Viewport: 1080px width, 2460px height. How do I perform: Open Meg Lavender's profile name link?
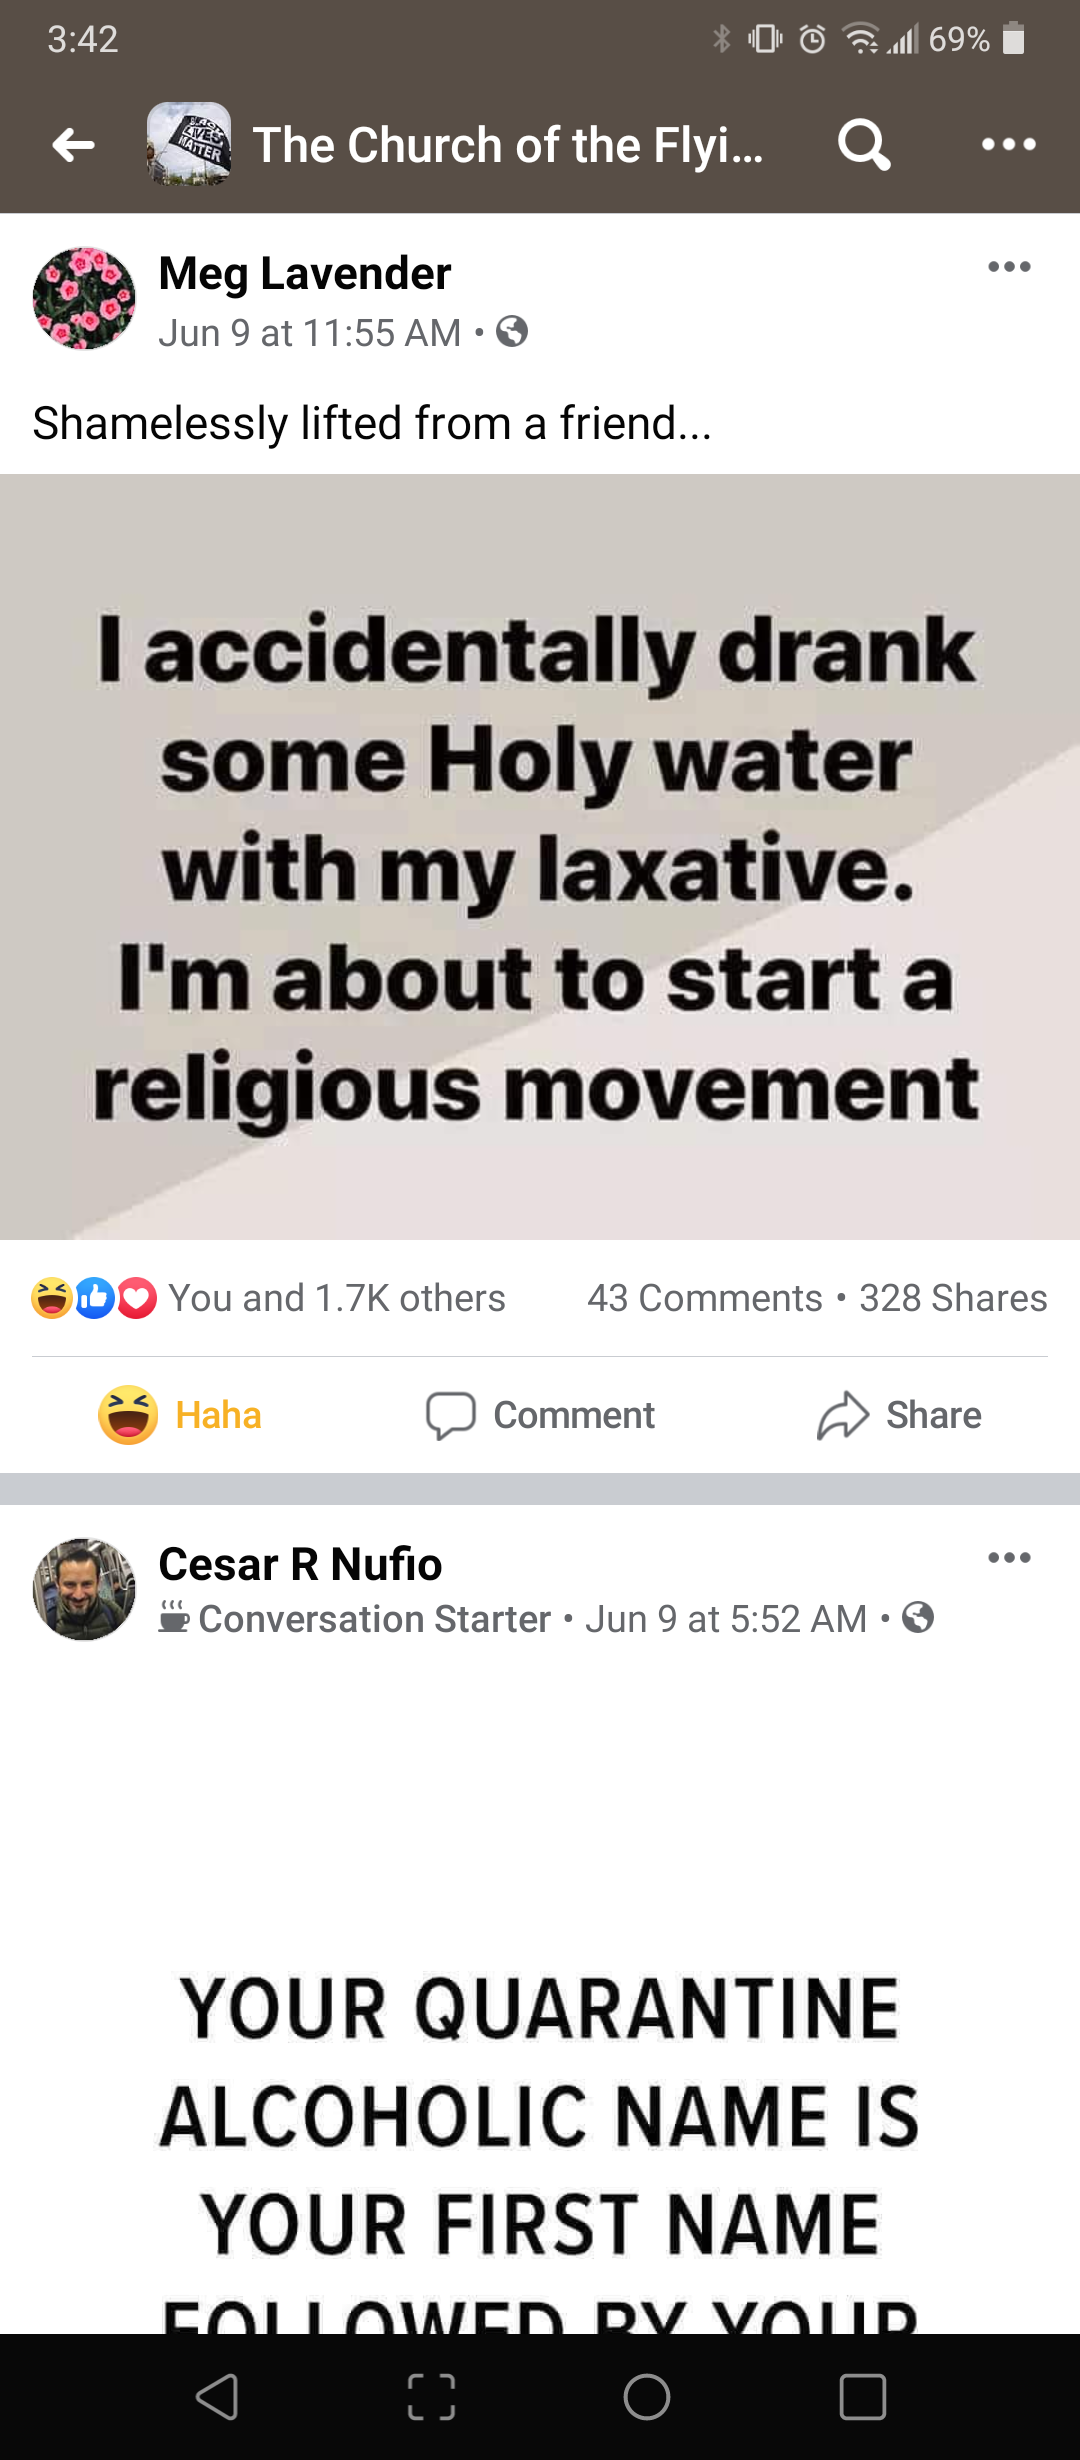click(x=305, y=273)
